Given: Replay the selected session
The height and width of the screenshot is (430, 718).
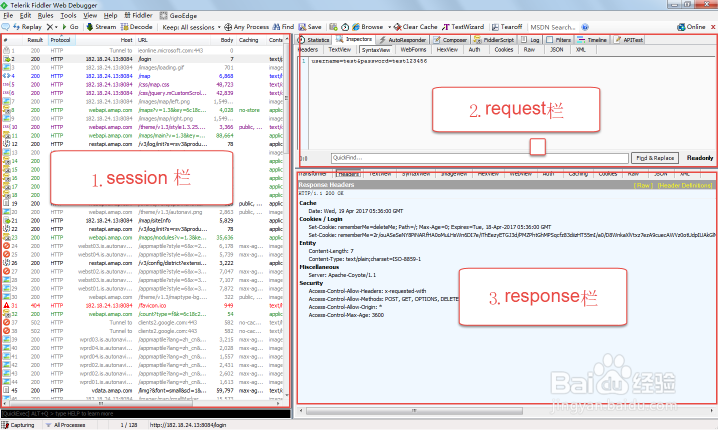Looking at the screenshot, I should pyautogui.click(x=27, y=27).
